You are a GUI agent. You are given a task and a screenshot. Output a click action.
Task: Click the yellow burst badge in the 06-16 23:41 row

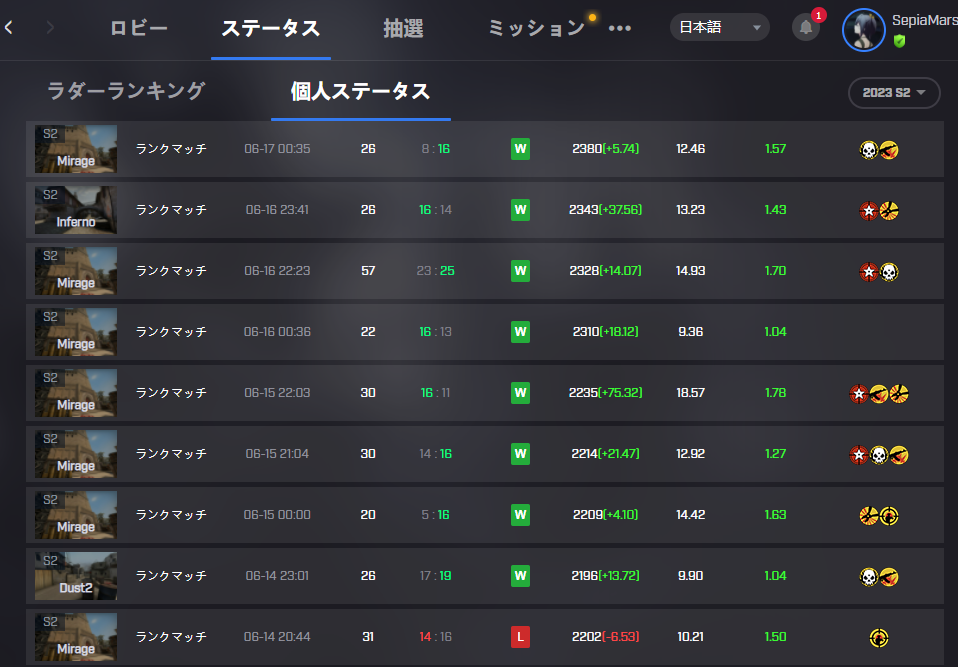tap(889, 211)
